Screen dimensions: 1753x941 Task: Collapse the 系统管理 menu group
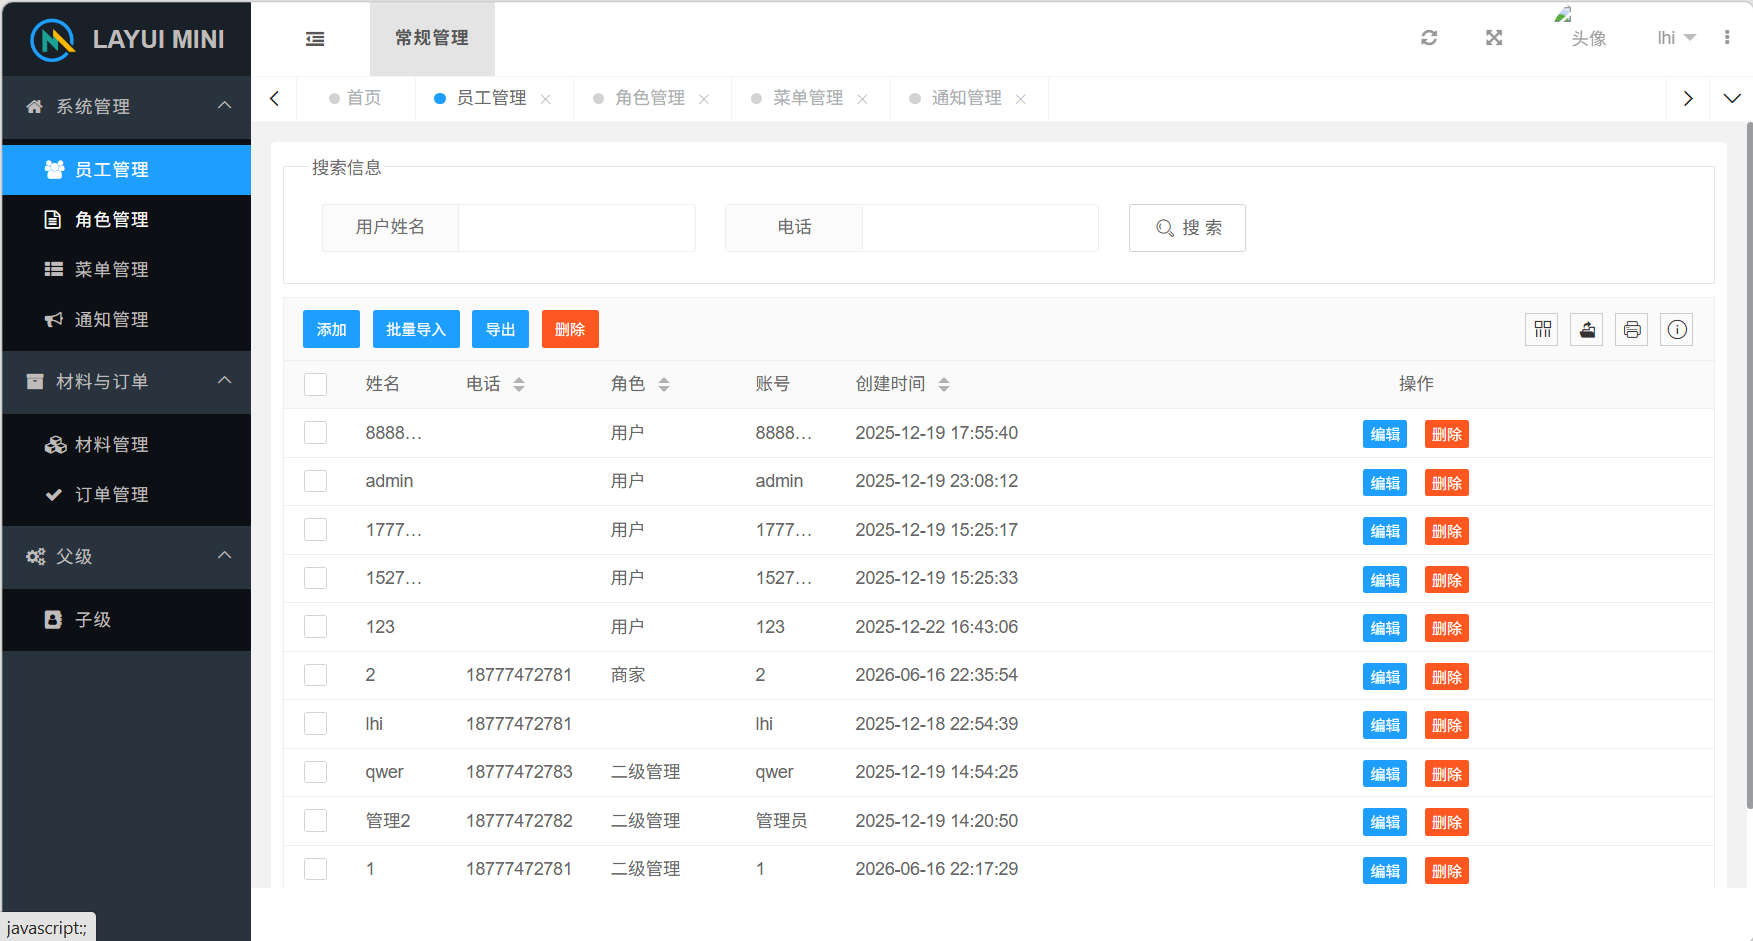click(x=126, y=106)
